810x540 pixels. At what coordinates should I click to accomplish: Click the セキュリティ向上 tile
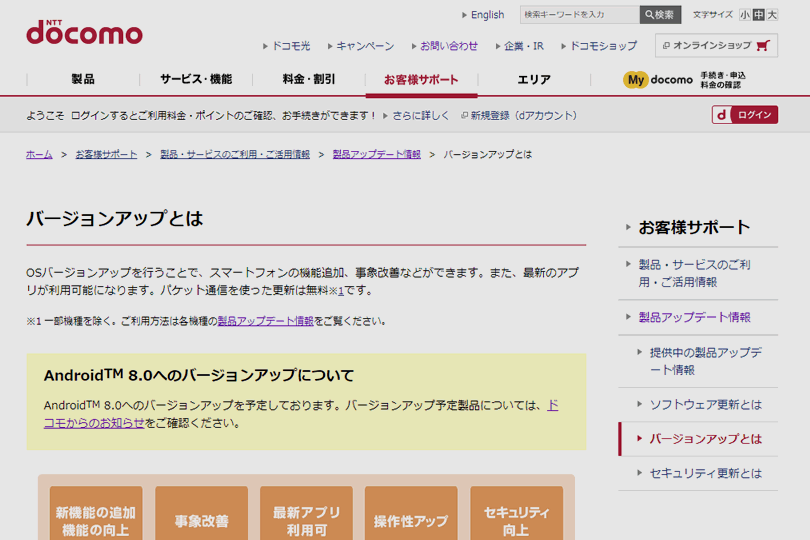[517, 513]
